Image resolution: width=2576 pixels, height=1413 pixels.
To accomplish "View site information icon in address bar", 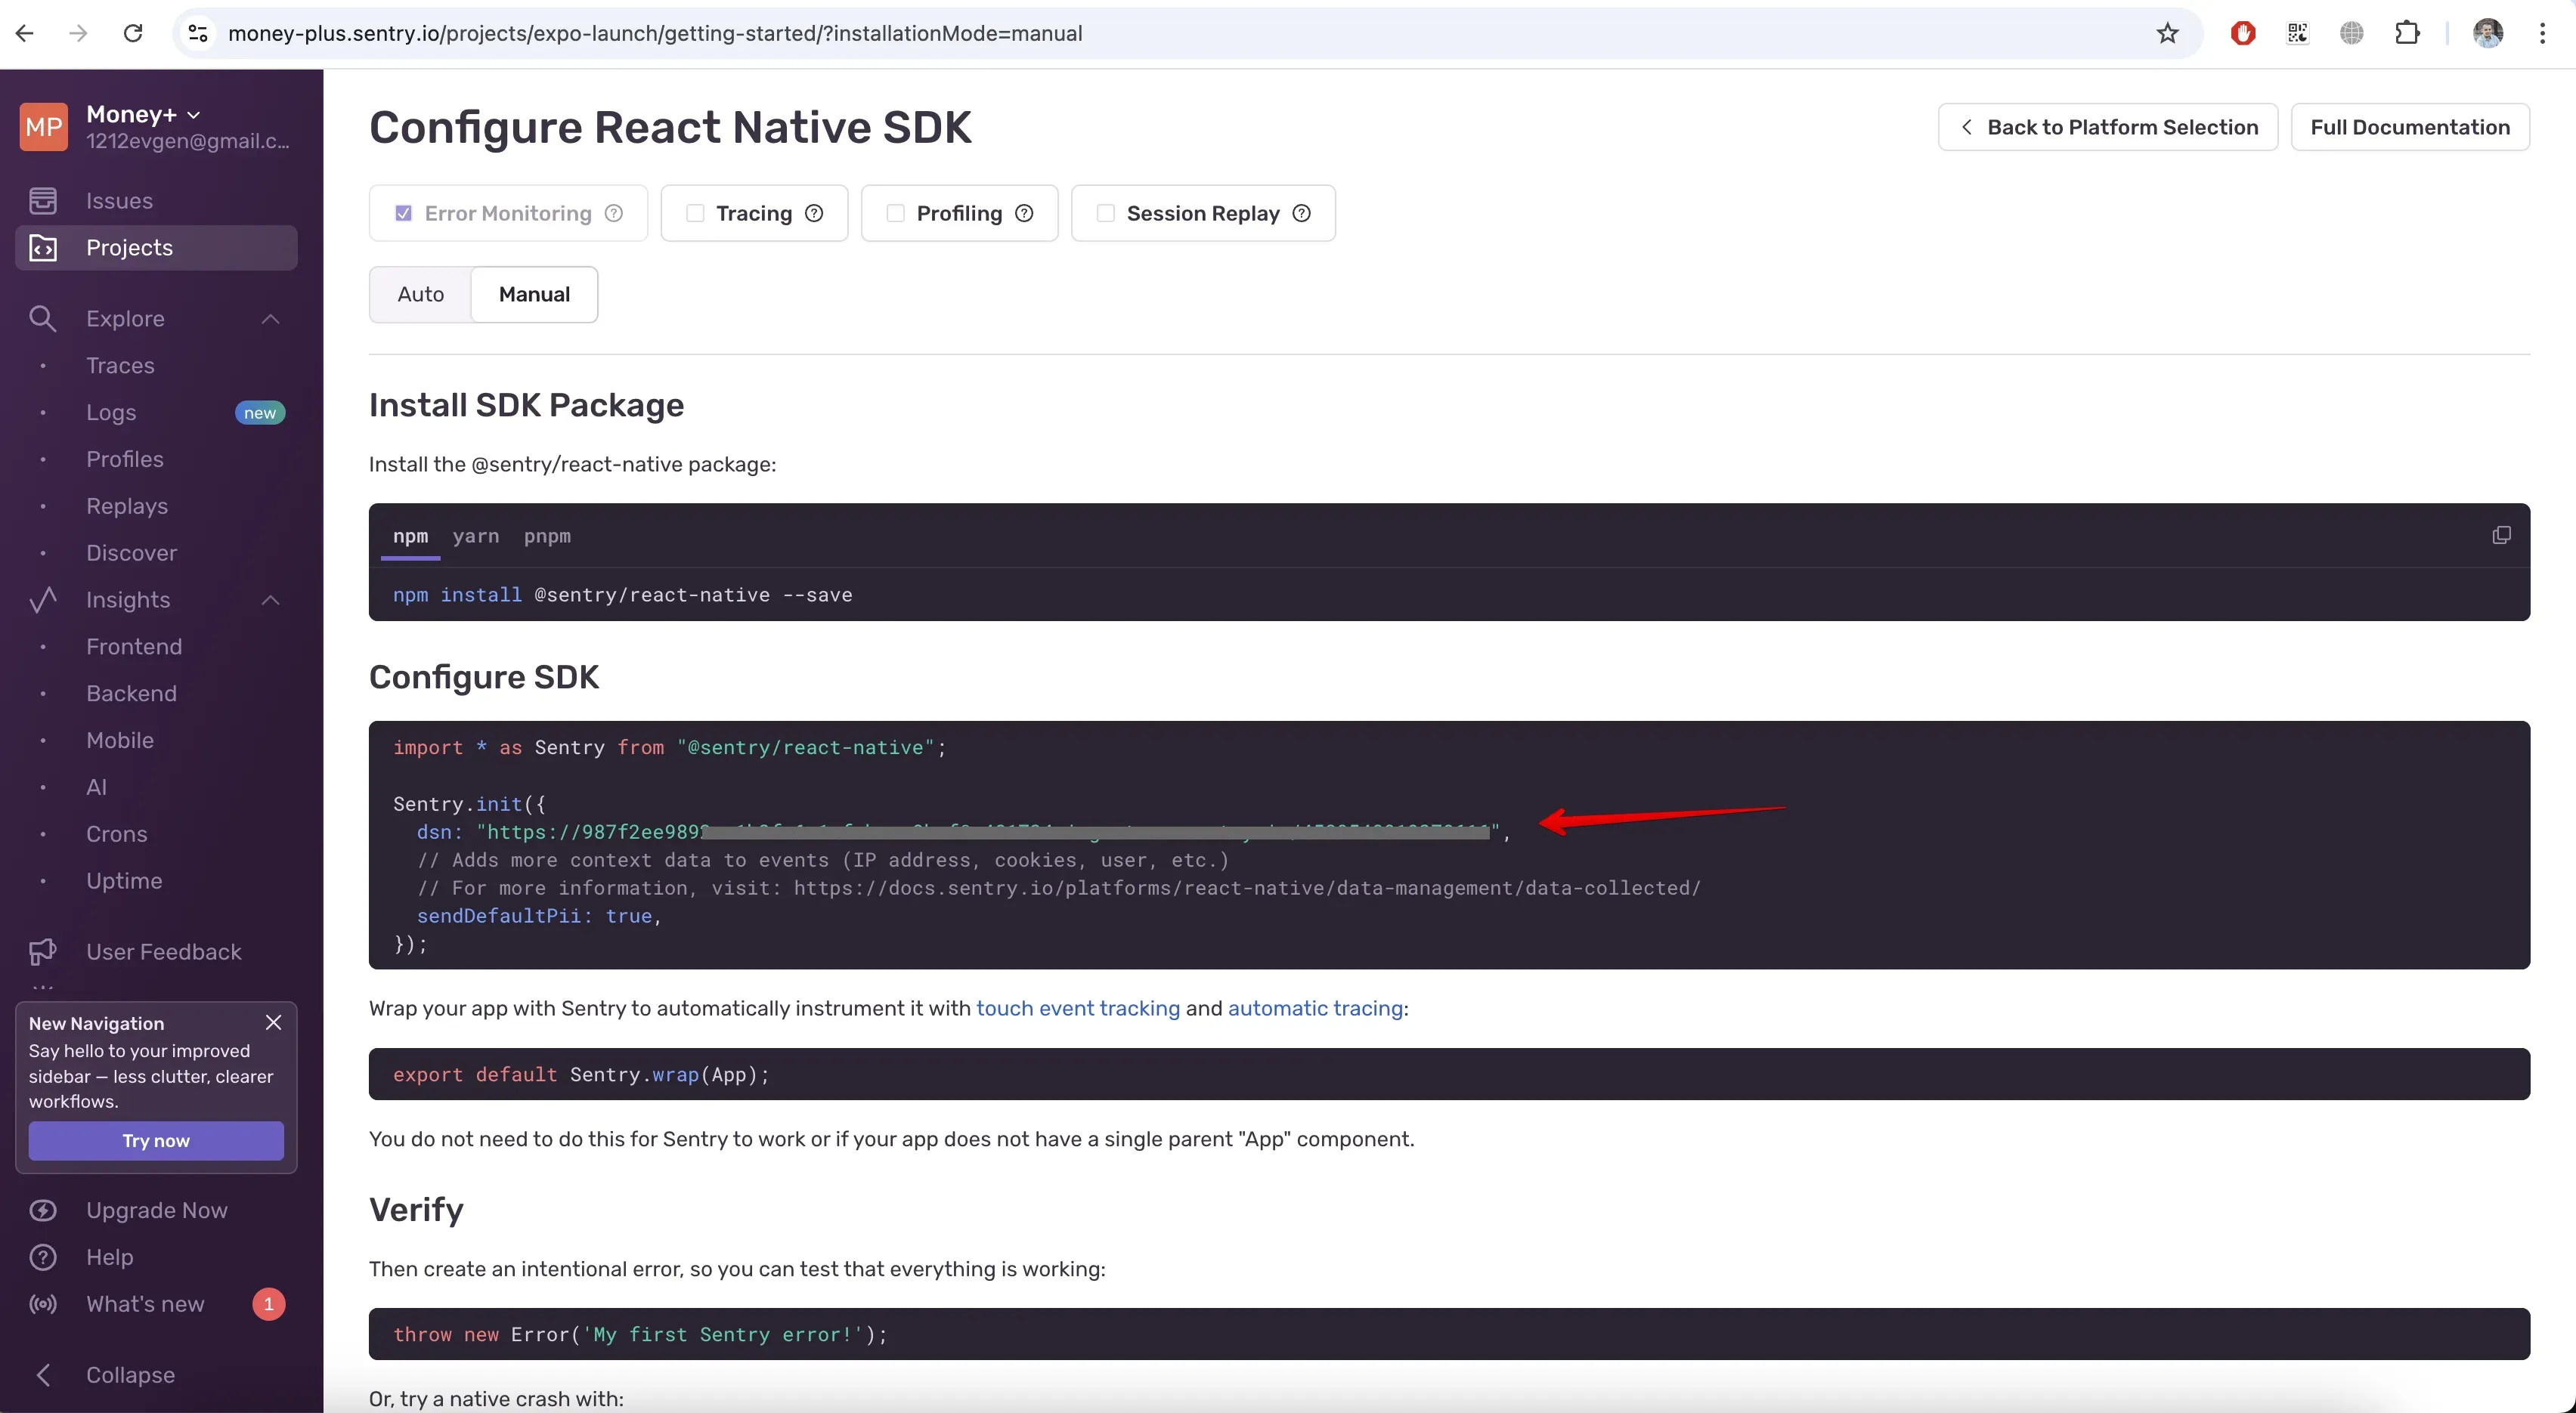I will 198,33.
